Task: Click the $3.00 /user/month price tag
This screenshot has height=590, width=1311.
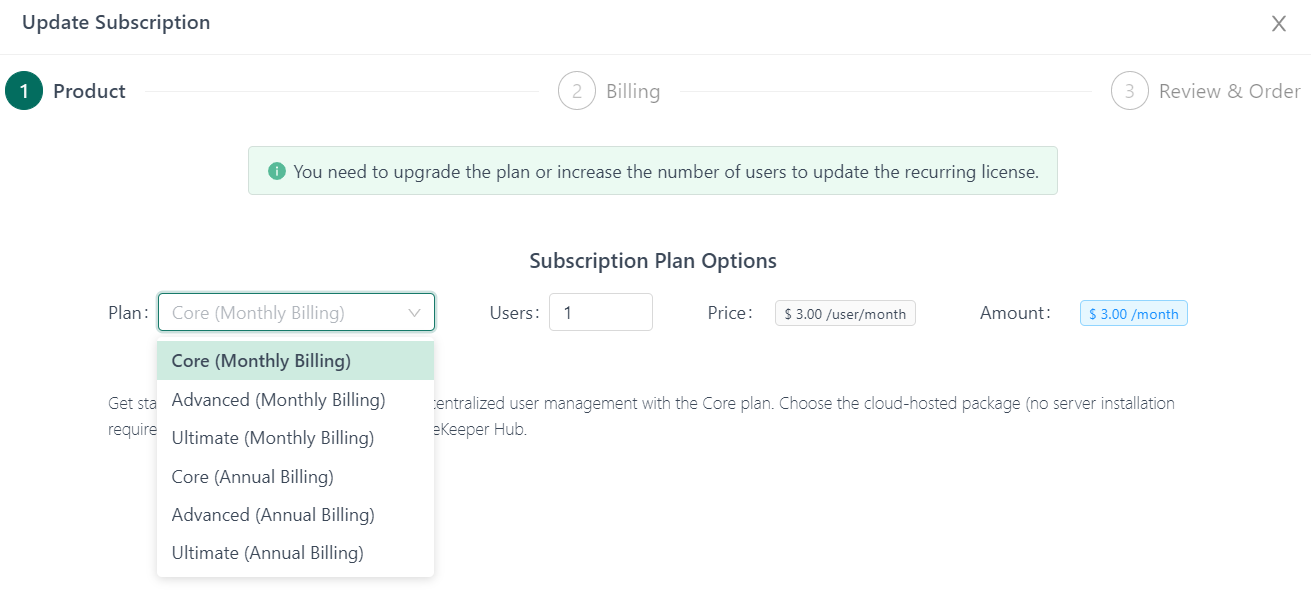Action: point(845,314)
